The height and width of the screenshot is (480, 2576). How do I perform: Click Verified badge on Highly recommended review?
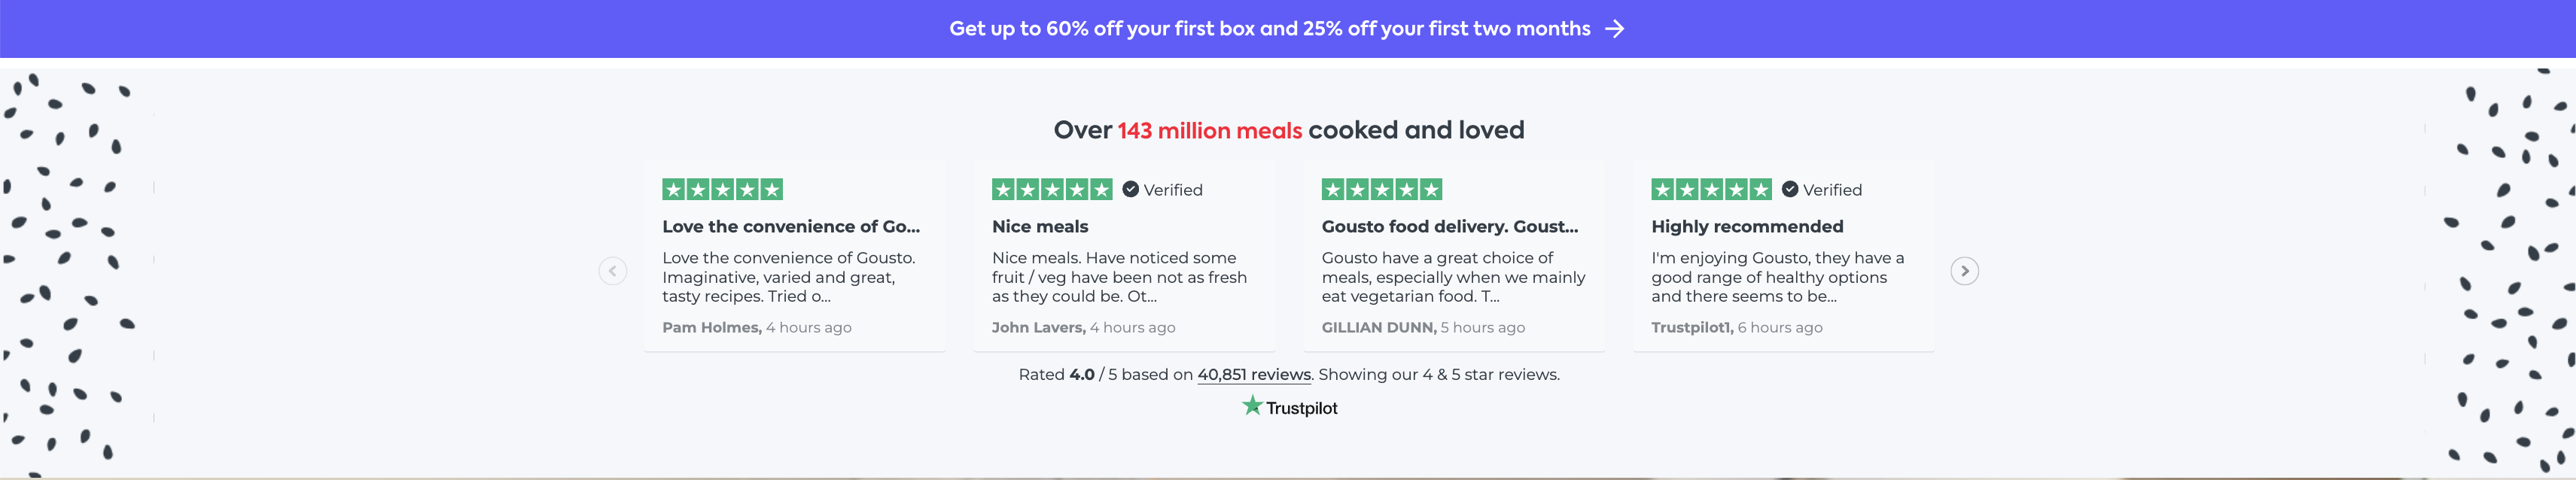point(1822,190)
